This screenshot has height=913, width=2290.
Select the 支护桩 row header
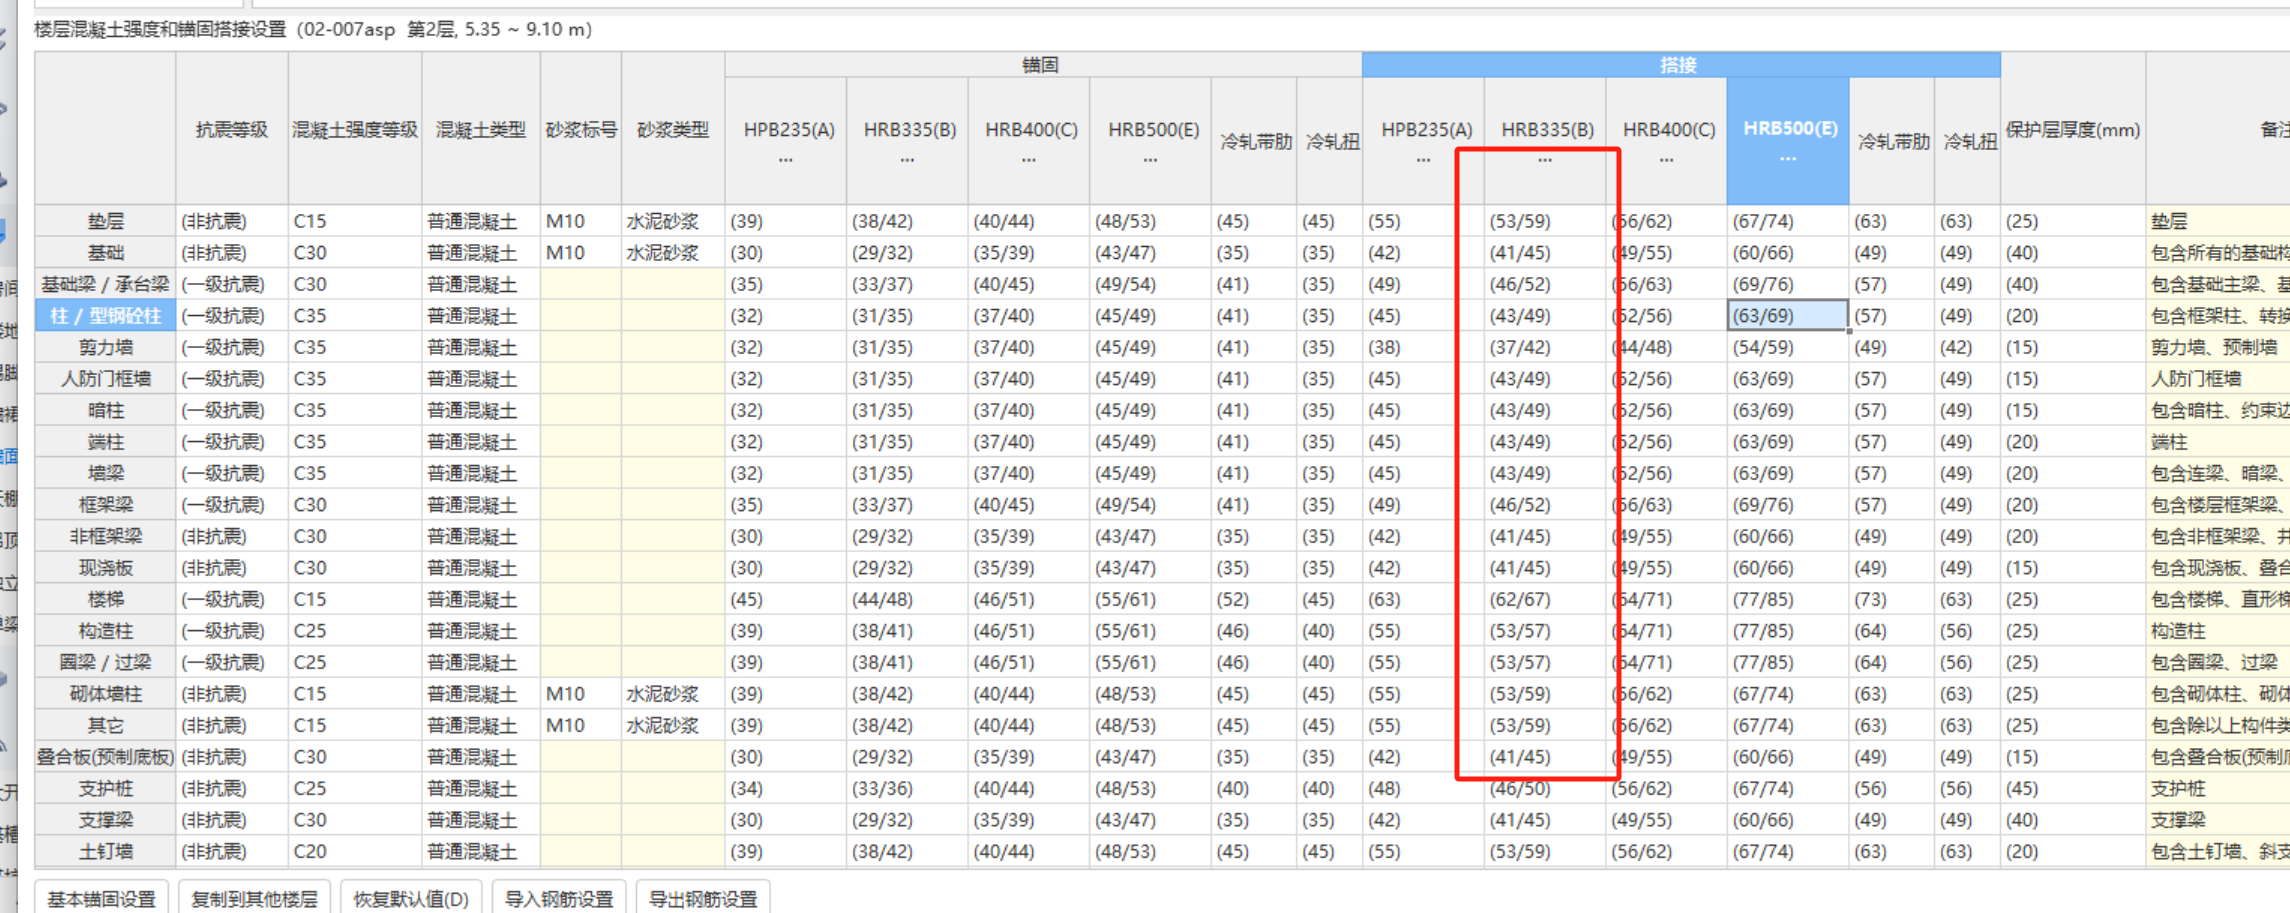(x=106, y=788)
